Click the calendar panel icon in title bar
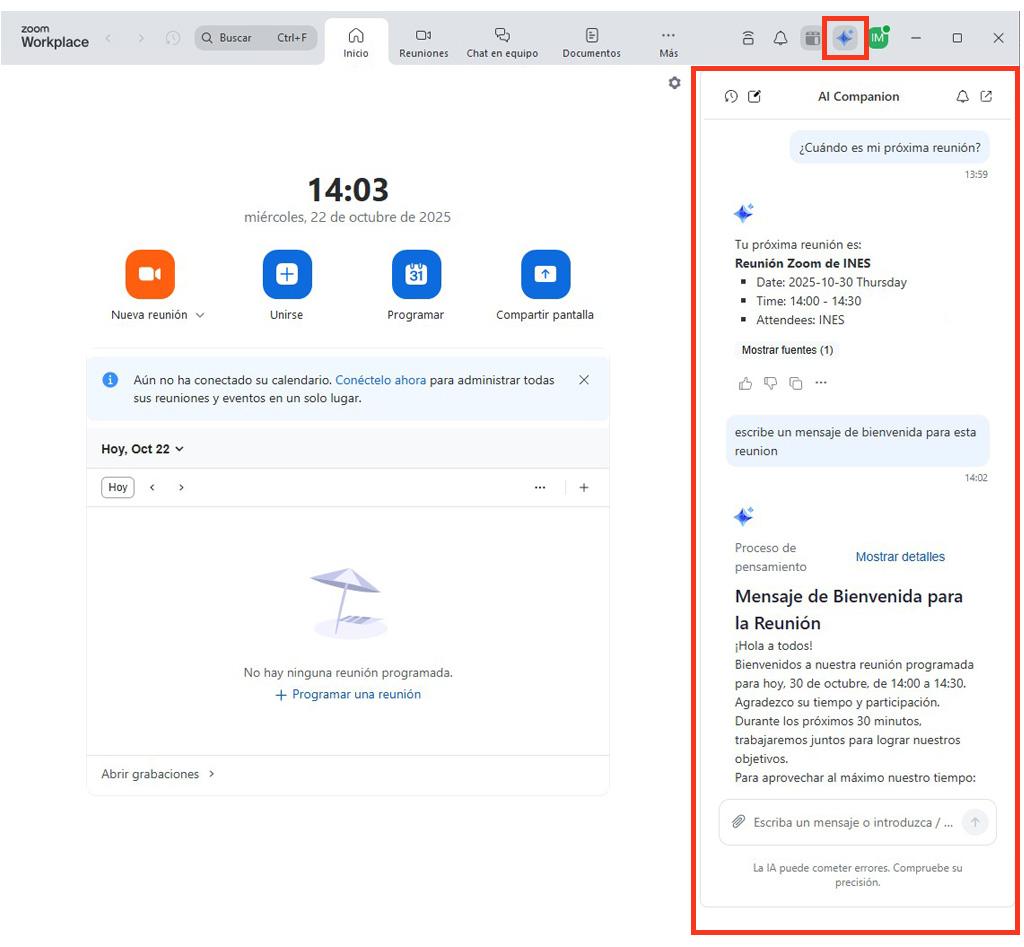The image size is (1024, 947). pos(812,38)
